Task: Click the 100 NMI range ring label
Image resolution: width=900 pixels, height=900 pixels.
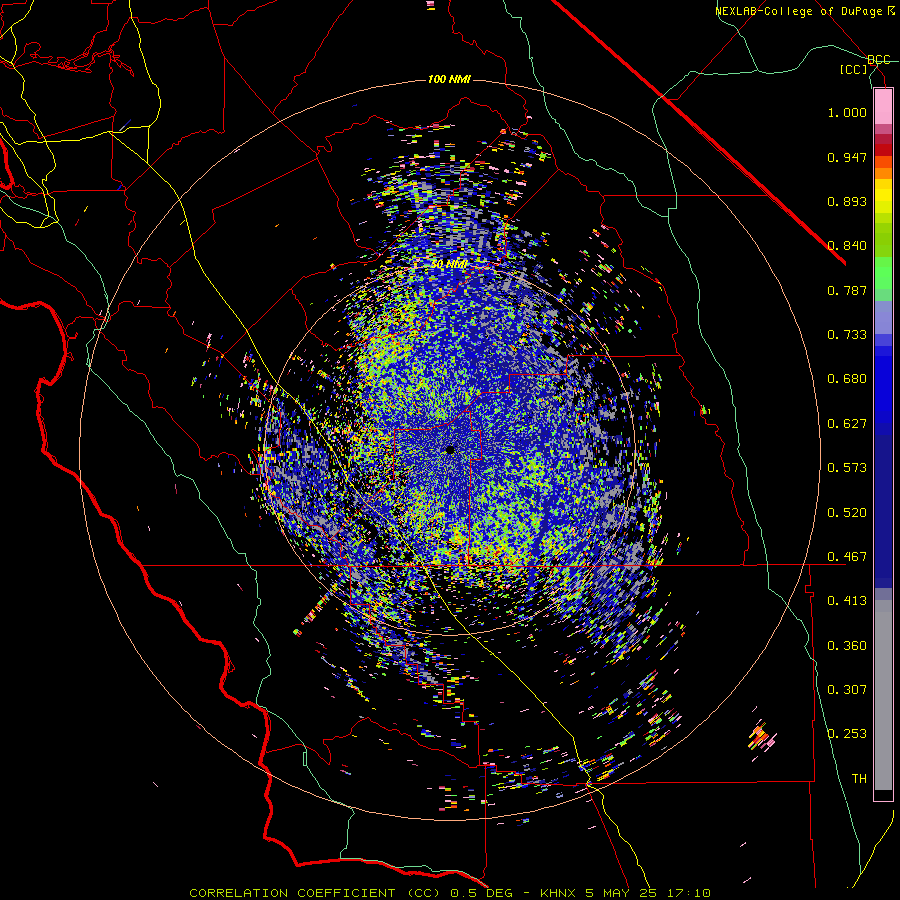Action: 449,79
